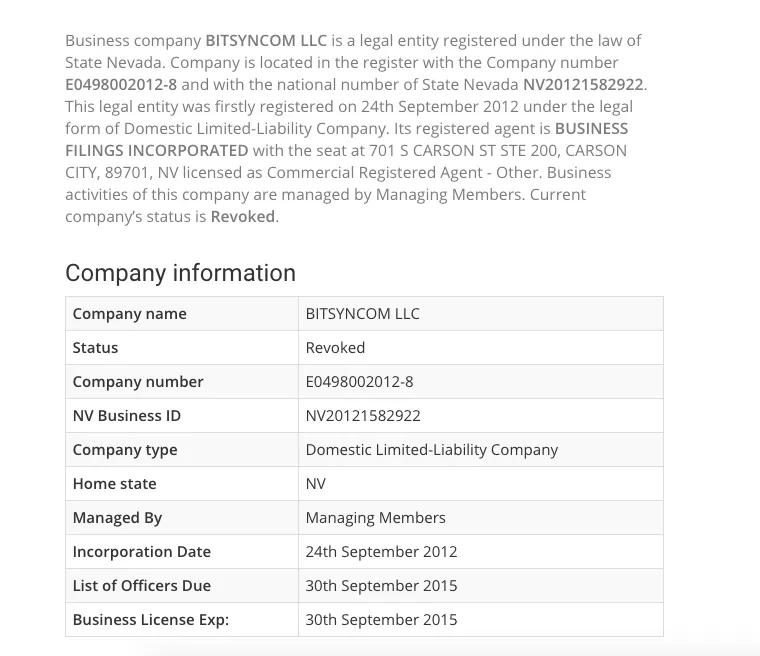
Task: Select the Managing Members table value
Action: (376, 518)
